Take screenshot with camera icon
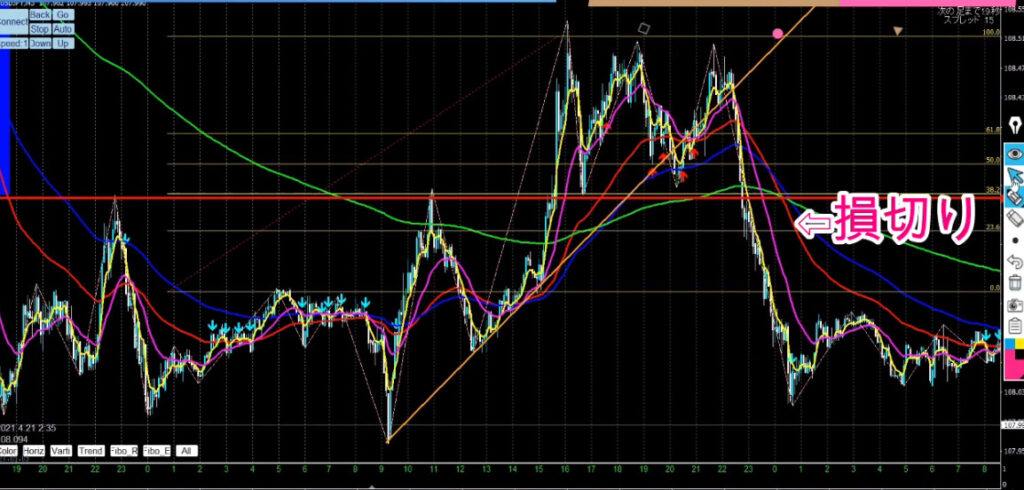 [x=1015, y=304]
